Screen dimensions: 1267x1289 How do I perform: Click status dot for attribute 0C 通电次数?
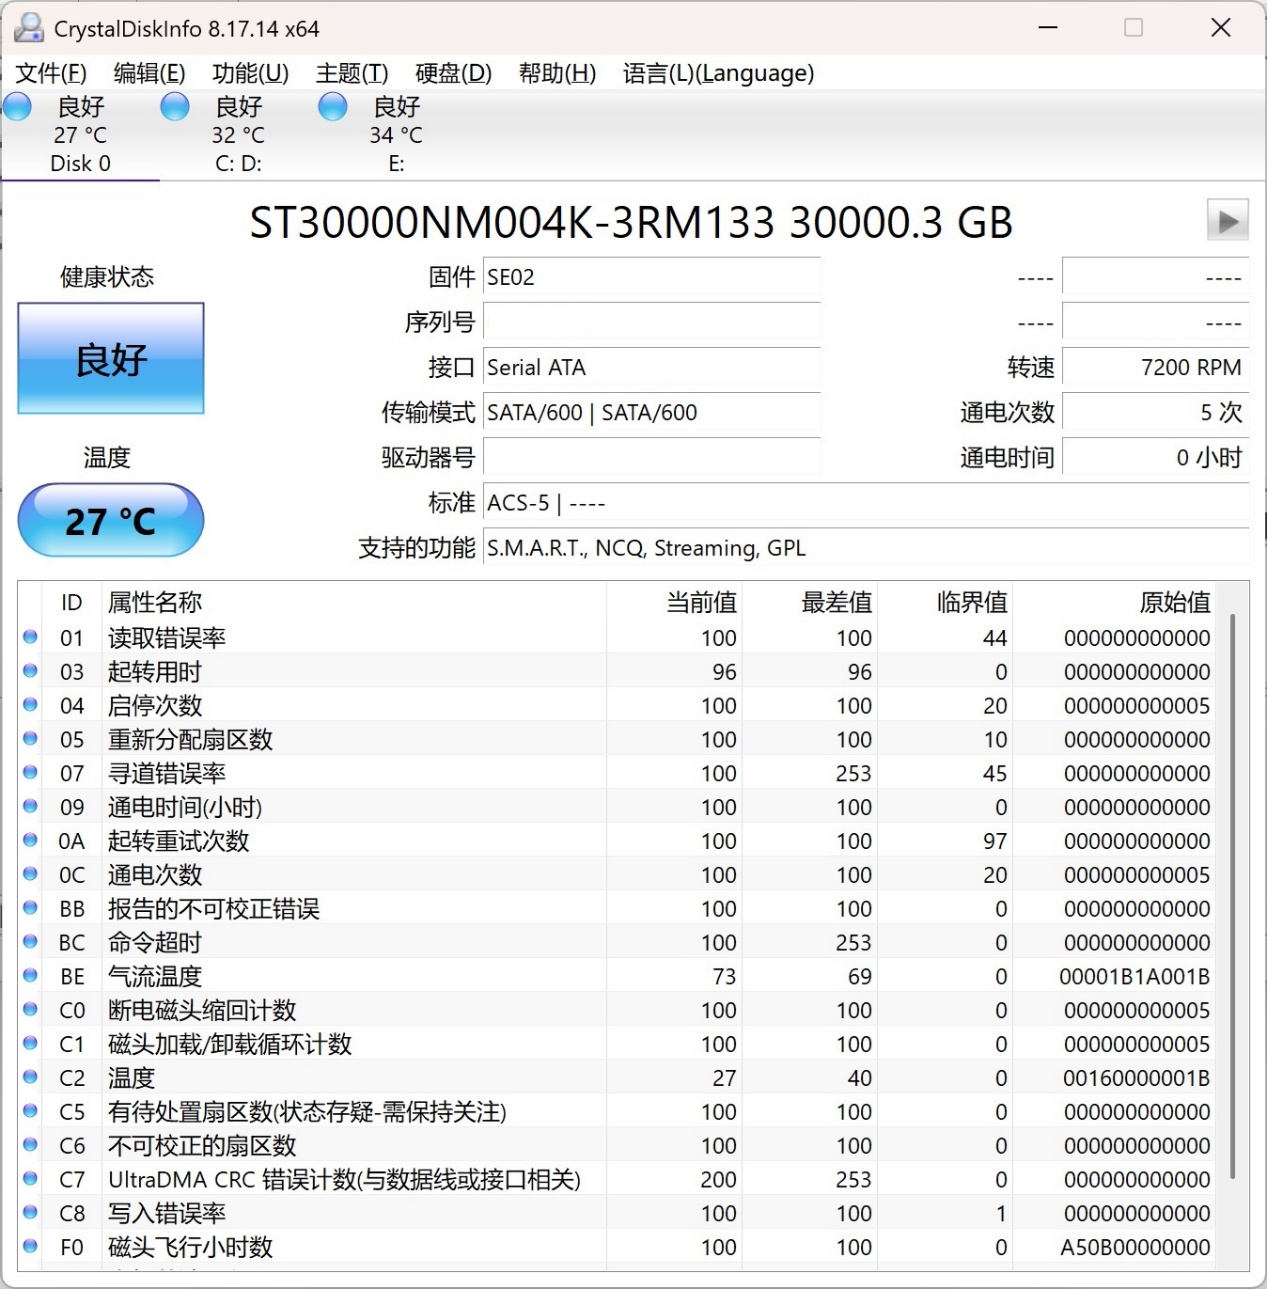coord(30,874)
